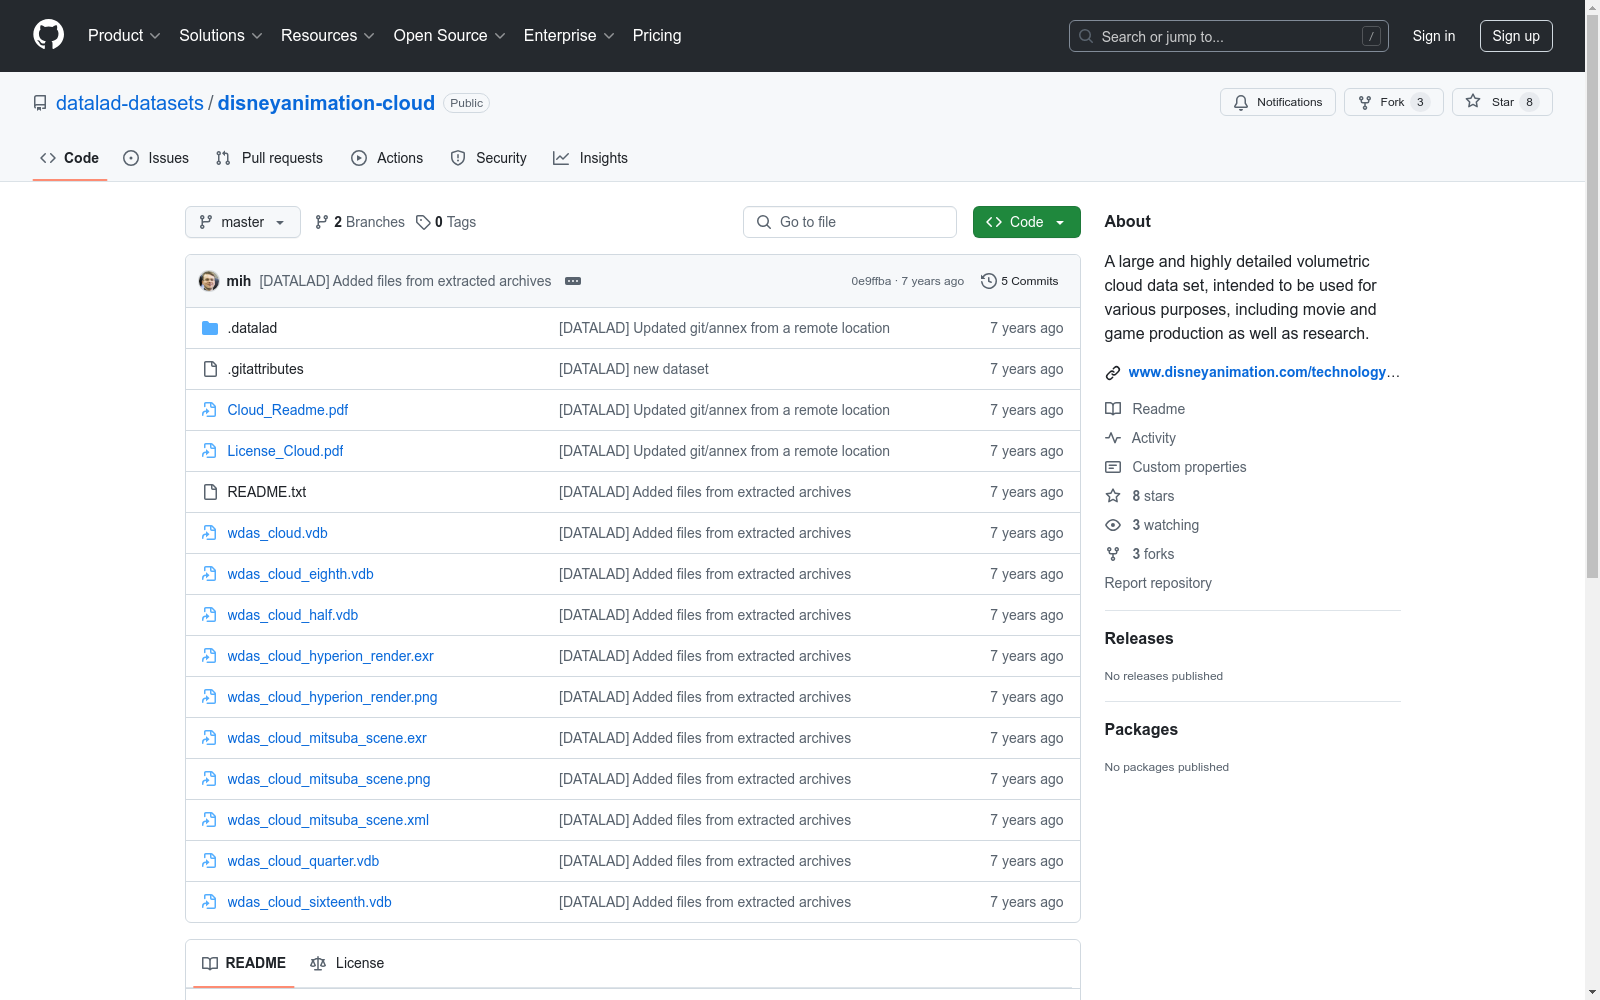Select the License tab below file list
1600x1000 pixels.
point(347,963)
